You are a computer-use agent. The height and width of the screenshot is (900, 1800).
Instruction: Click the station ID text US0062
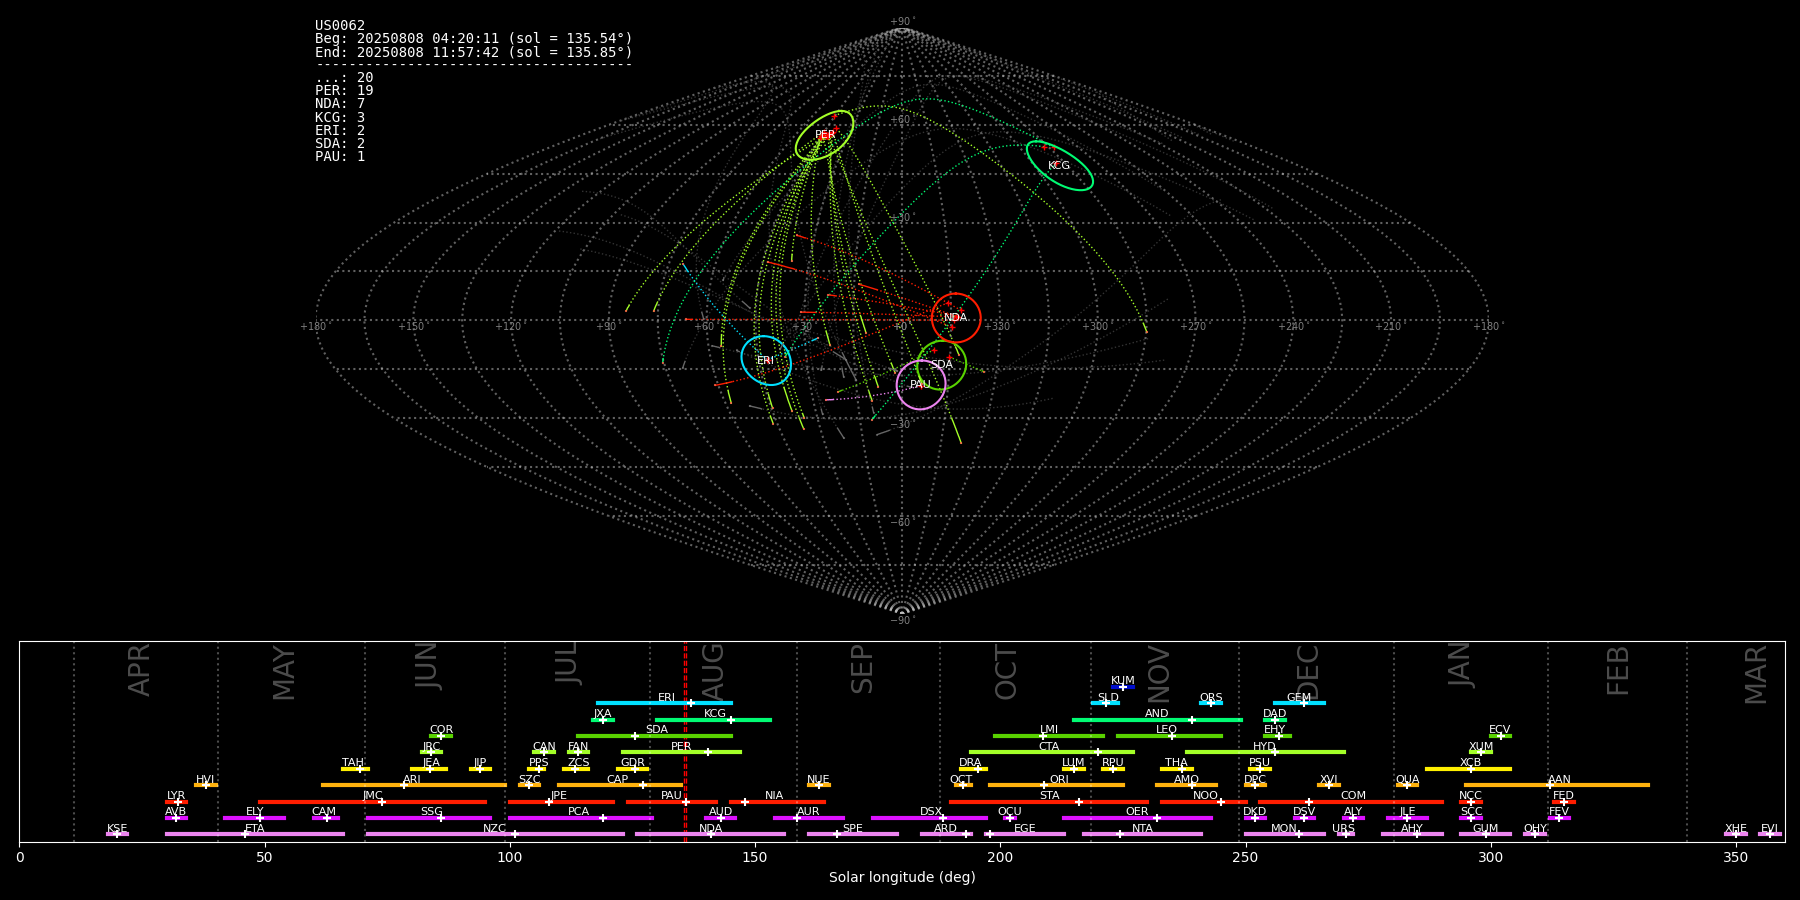click(340, 26)
